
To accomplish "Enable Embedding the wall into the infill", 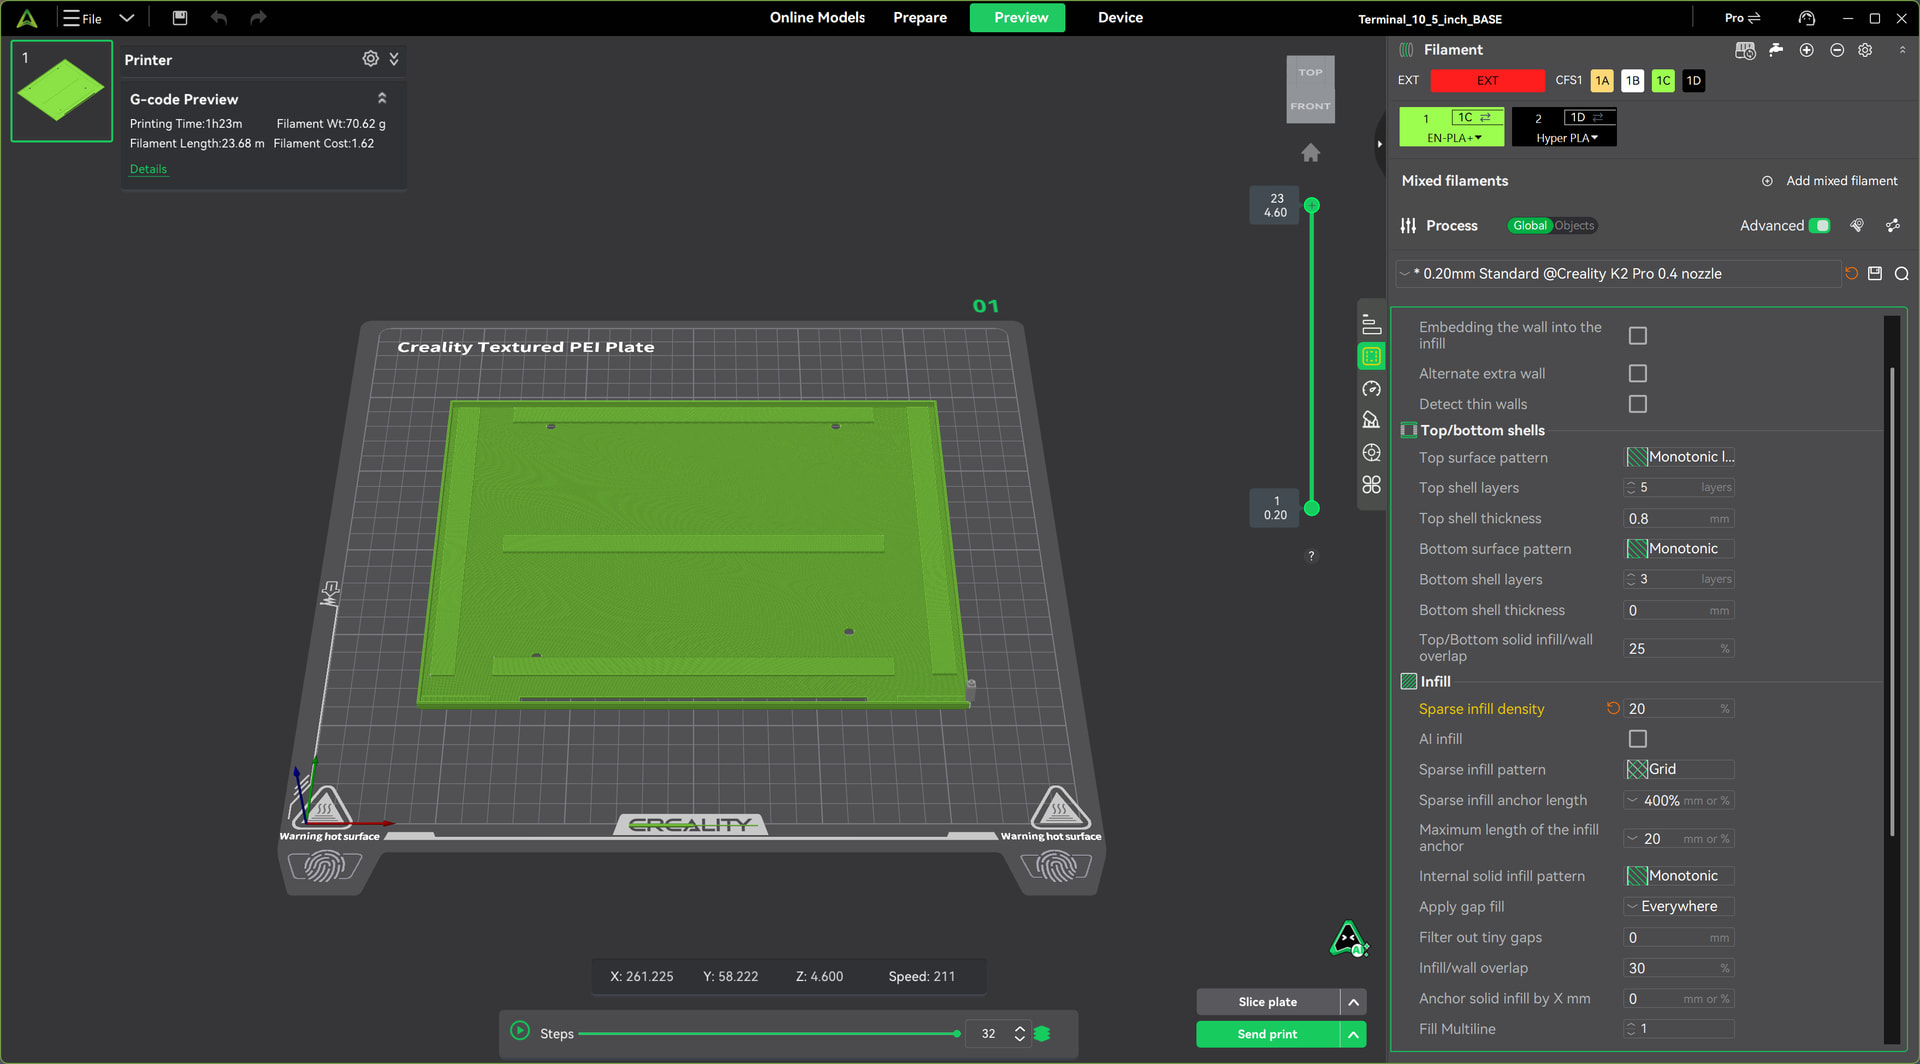I will (1637, 336).
